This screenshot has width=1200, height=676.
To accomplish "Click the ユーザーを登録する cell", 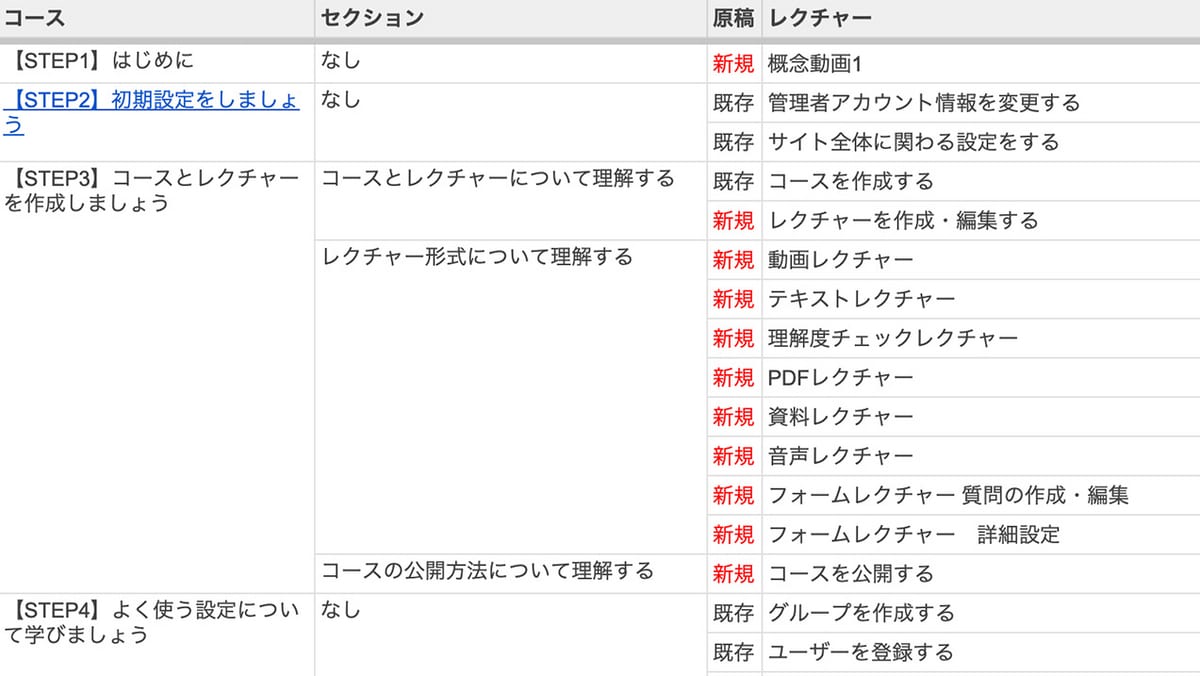I will (980, 653).
